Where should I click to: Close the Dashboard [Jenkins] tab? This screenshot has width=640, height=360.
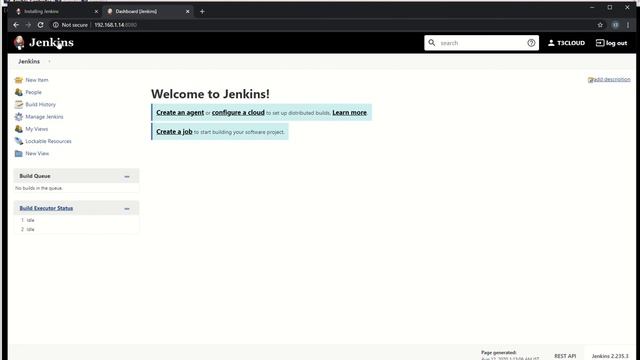click(x=188, y=11)
